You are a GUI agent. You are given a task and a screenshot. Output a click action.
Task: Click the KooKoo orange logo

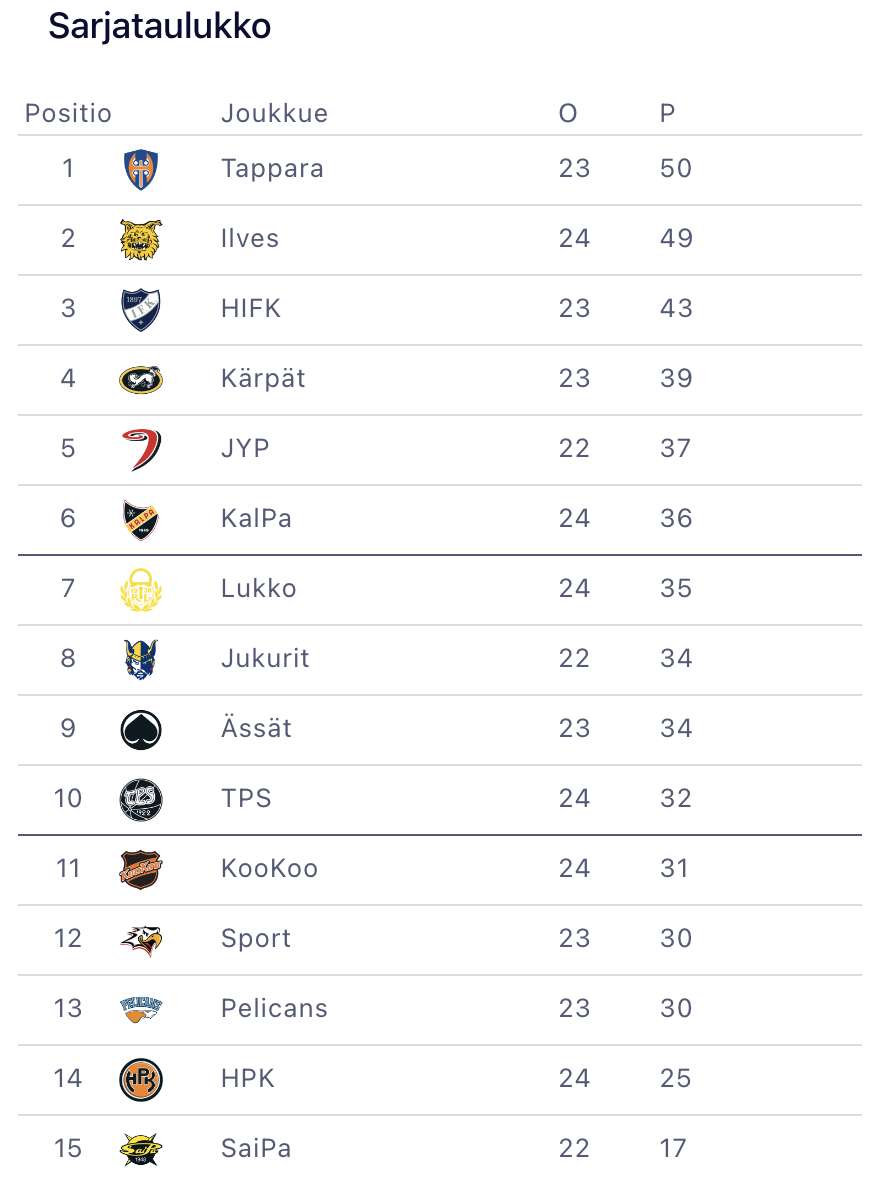tap(140, 869)
